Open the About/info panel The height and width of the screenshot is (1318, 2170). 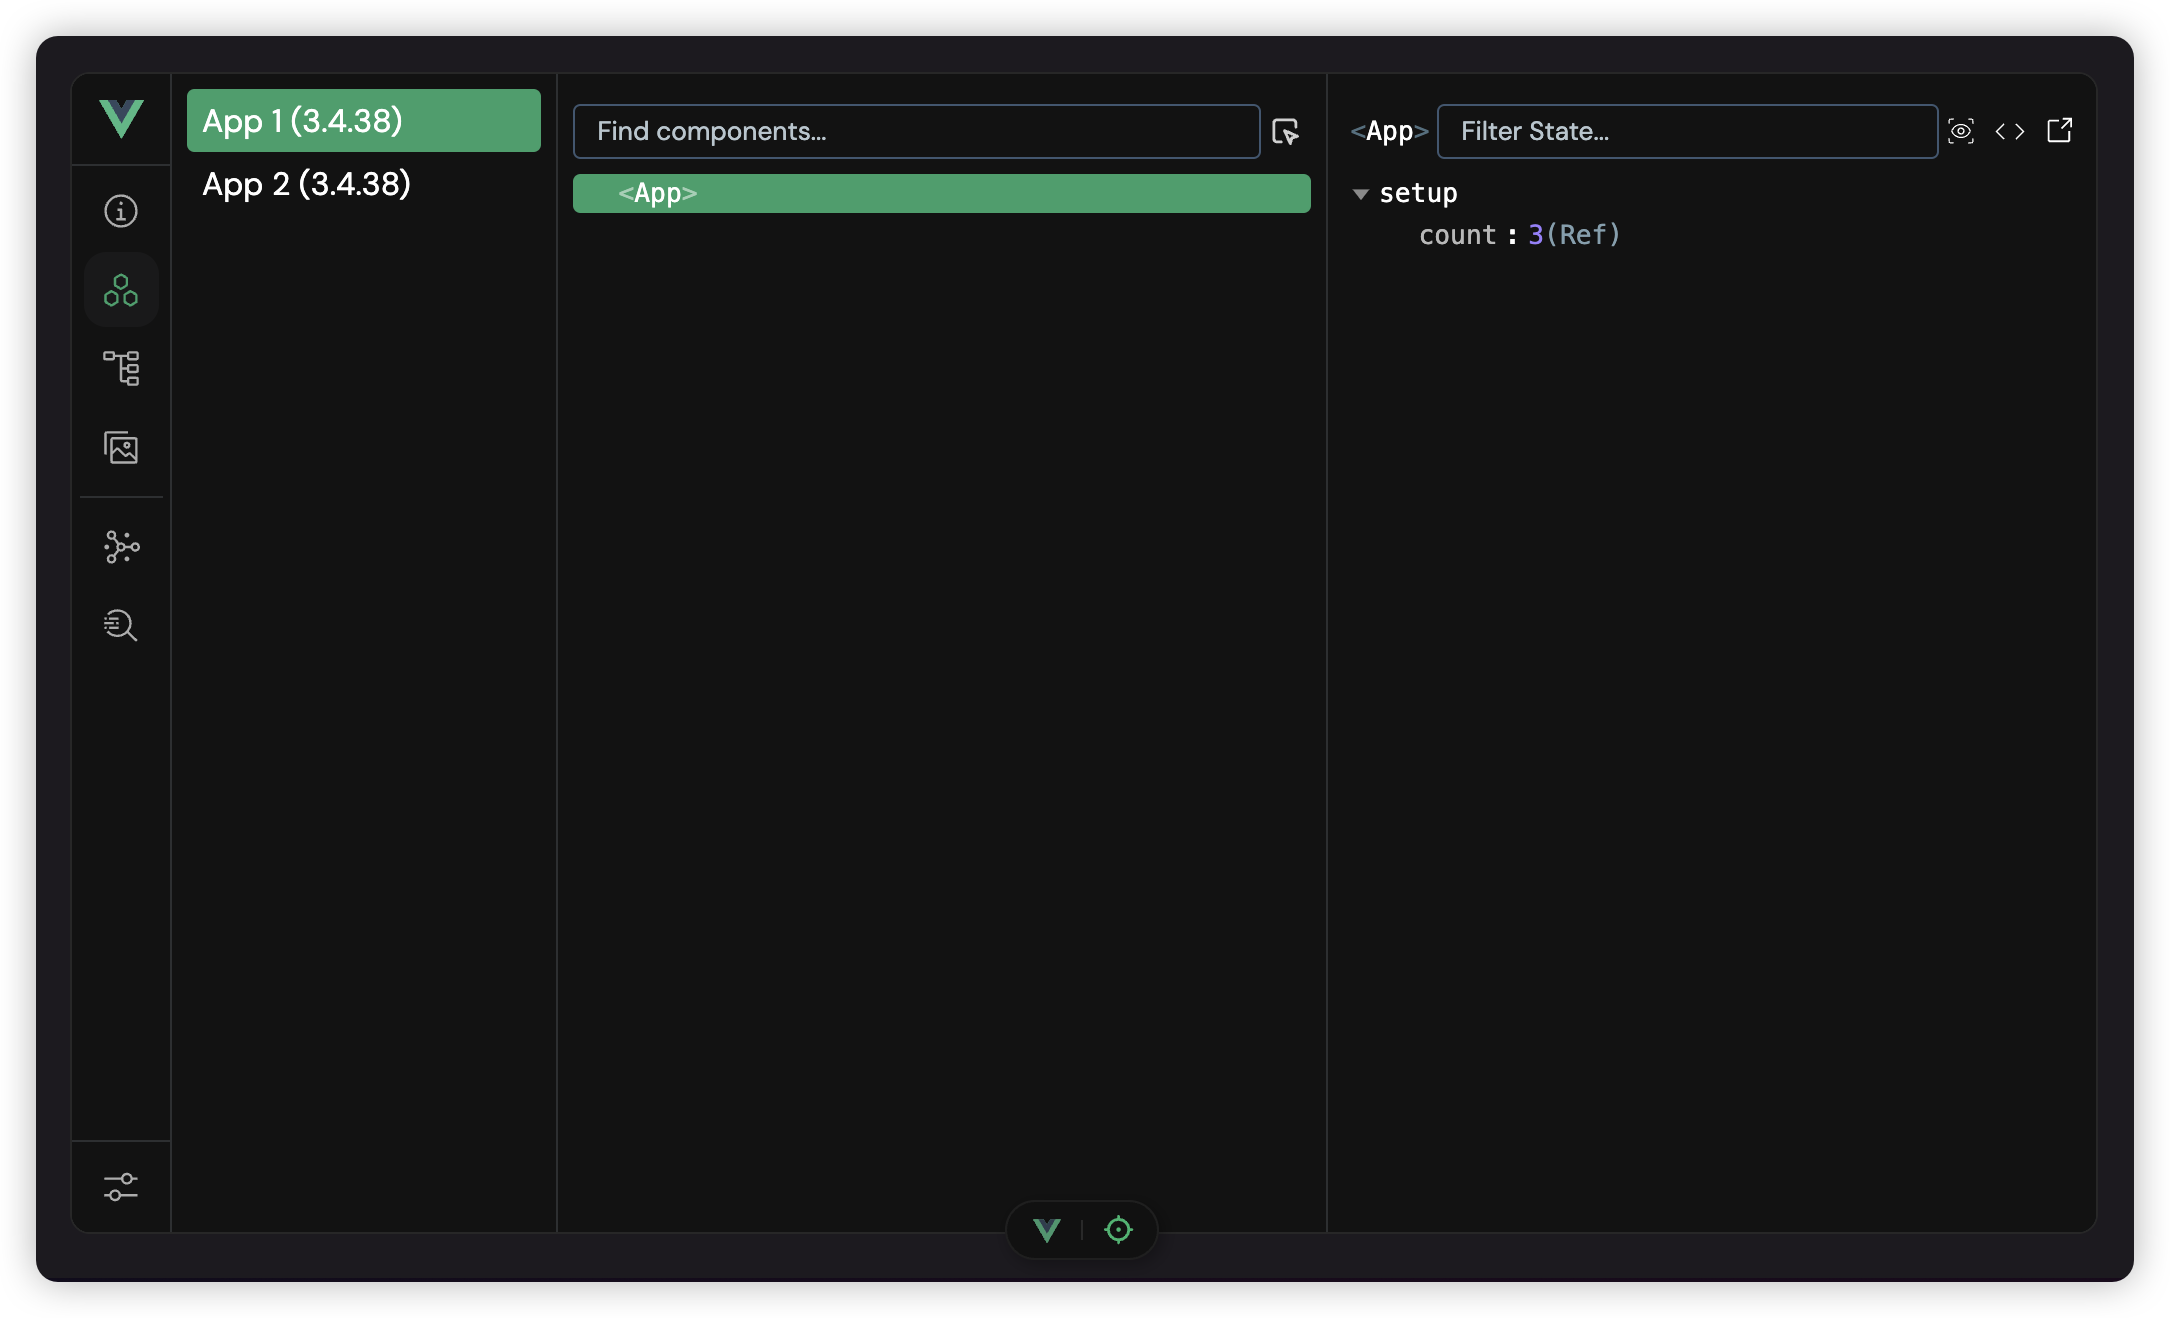pos(120,210)
